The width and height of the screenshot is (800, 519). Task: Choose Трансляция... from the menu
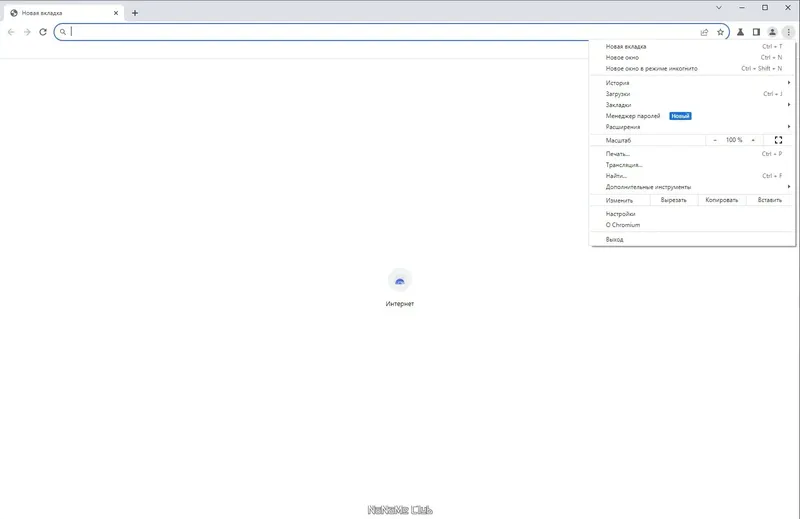pyautogui.click(x=692, y=165)
